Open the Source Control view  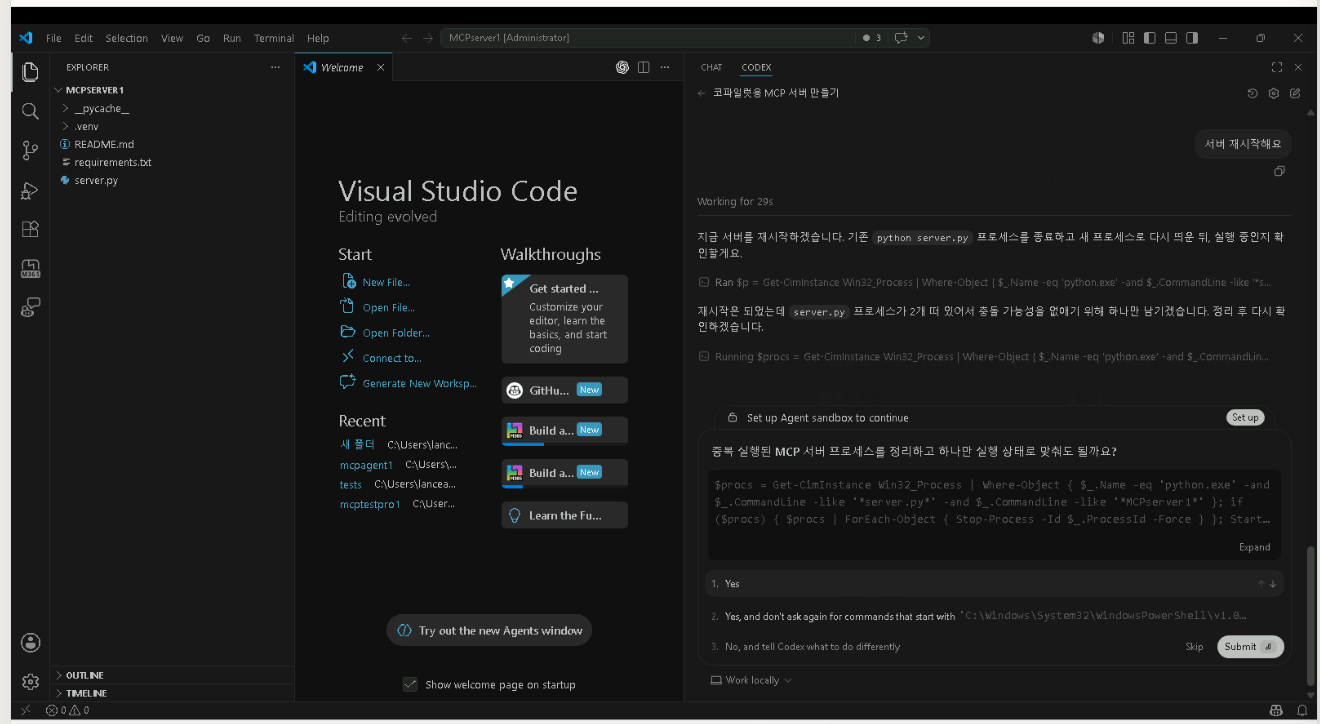coord(30,151)
